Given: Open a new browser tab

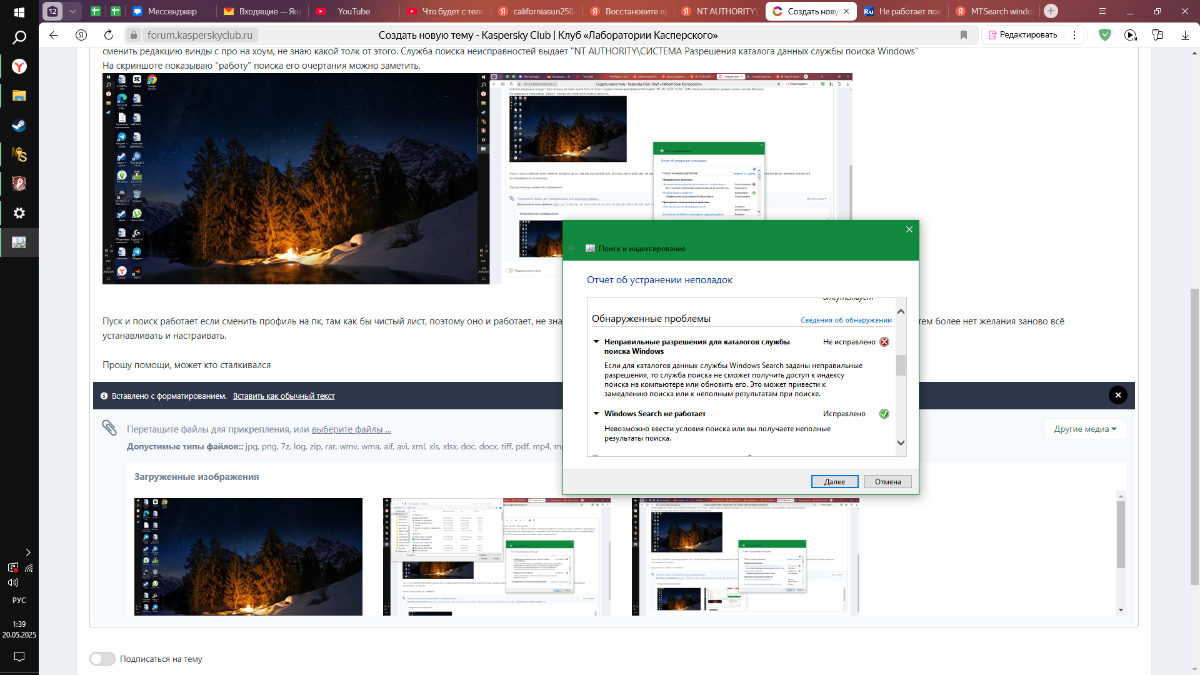Looking at the screenshot, I should click(1051, 11).
